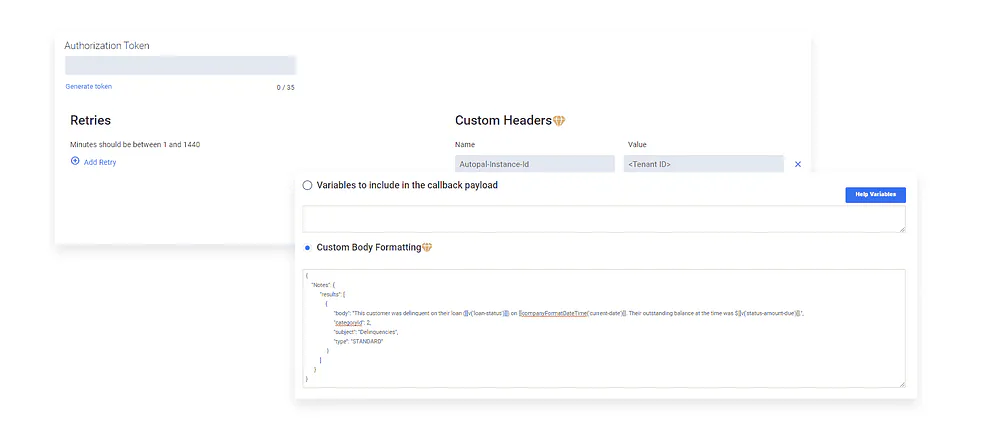Click the Name column label
Image resolution: width=1000 pixels, height=431 pixels.
465,145
